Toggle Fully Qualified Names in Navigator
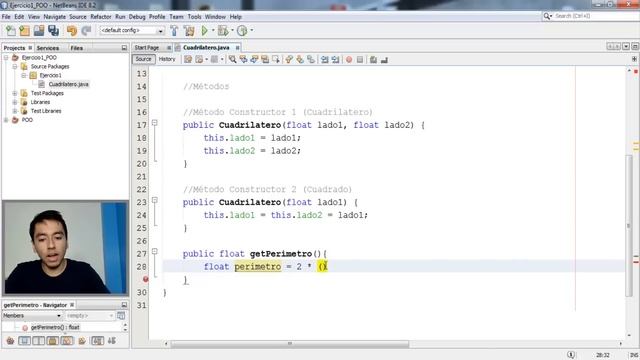The width and height of the screenshot is (640, 360). [82, 340]
